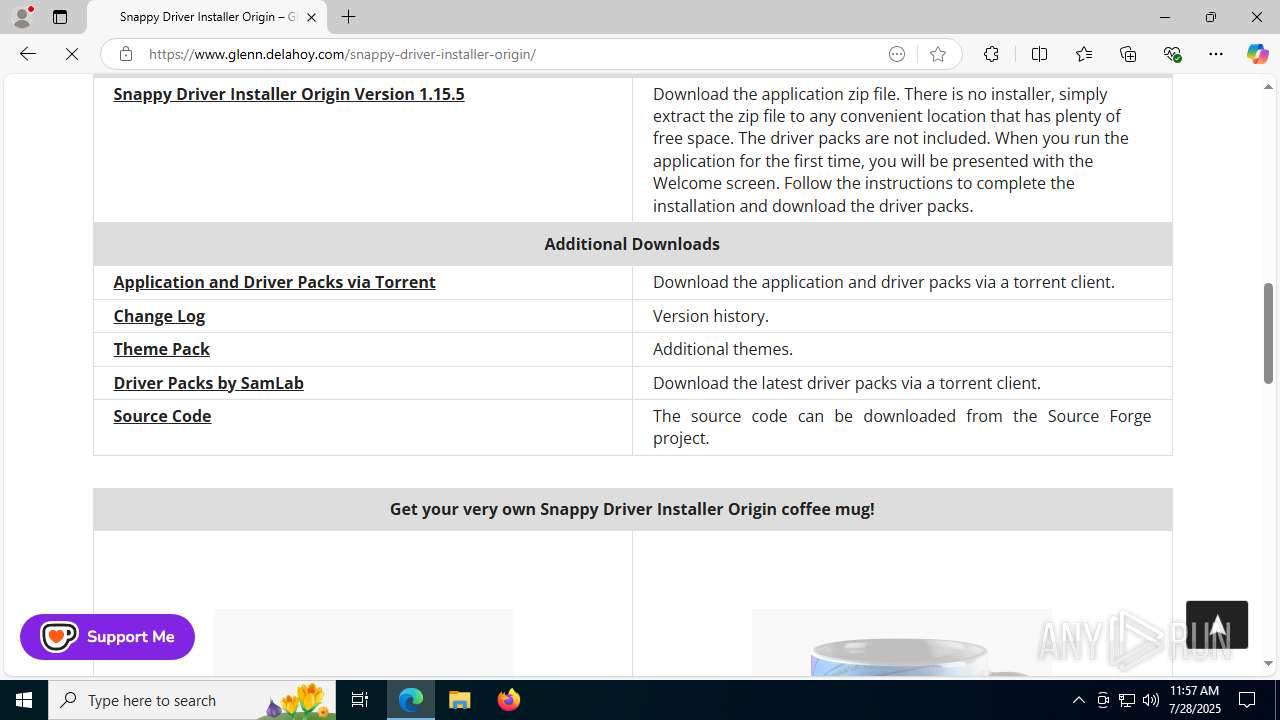The width and height of the screenshot is (1280, 720).
Task: Show hidden system tray icons
Action: point(1078,700)
